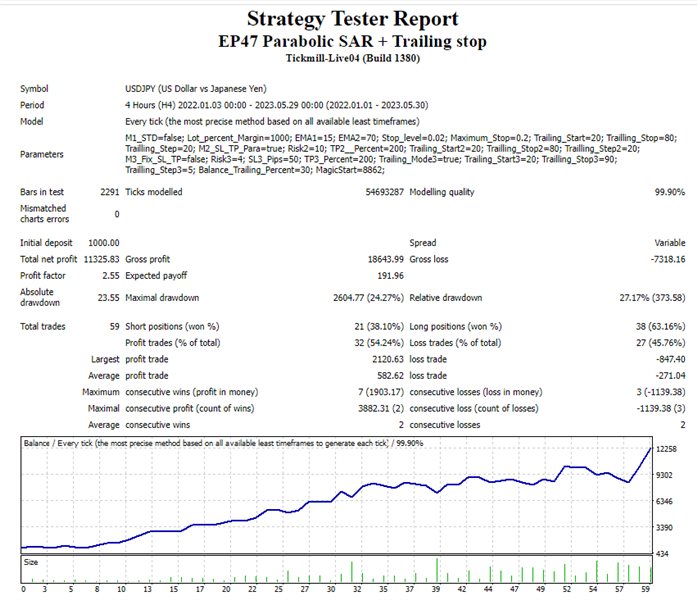This screenshot has width=697, height=600.
Task: Click the maximal consecutive loss value -1139.38 (3)
Action: [661, 408]
